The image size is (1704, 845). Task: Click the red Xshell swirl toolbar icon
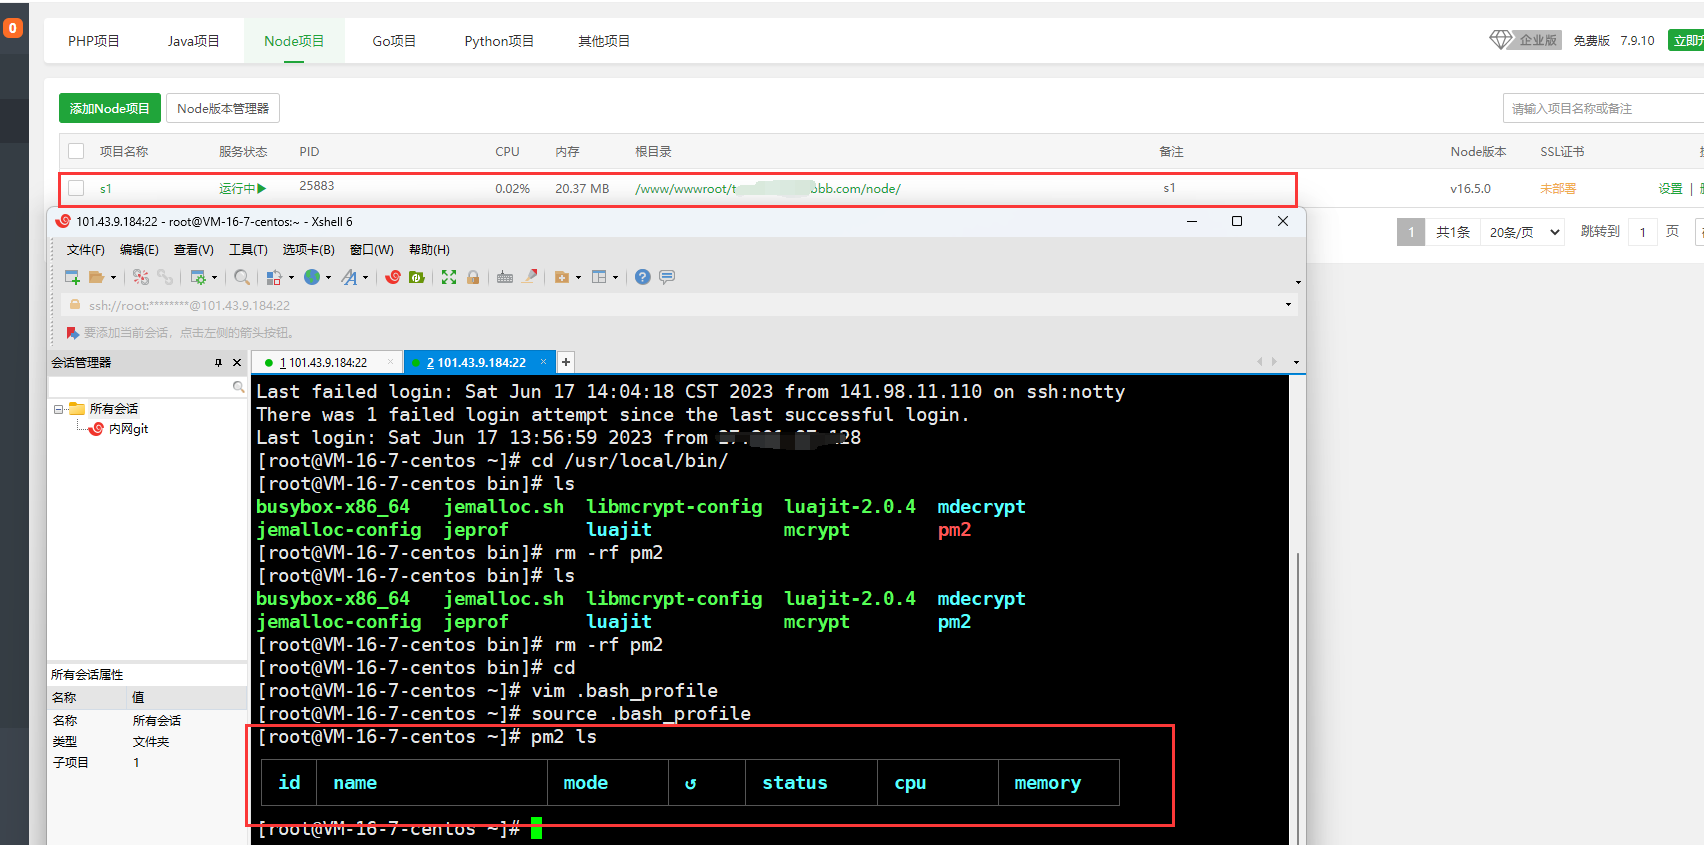393,277
